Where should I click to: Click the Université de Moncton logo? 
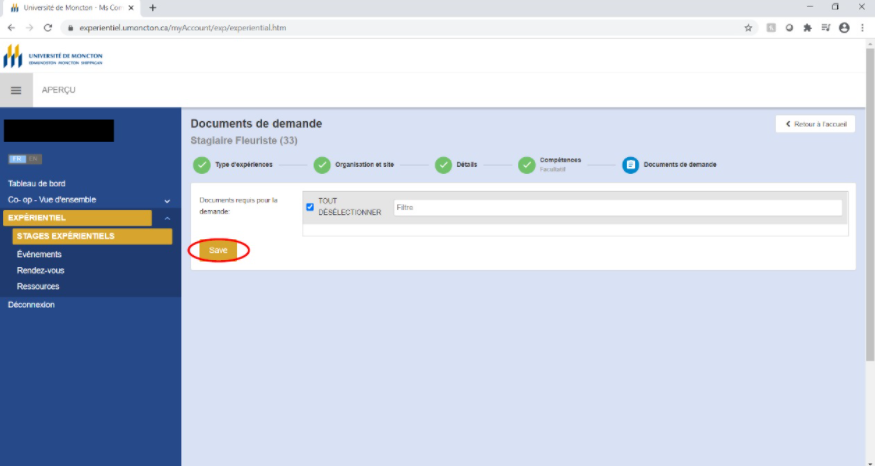pyautogui.click(x=53, y=56)
